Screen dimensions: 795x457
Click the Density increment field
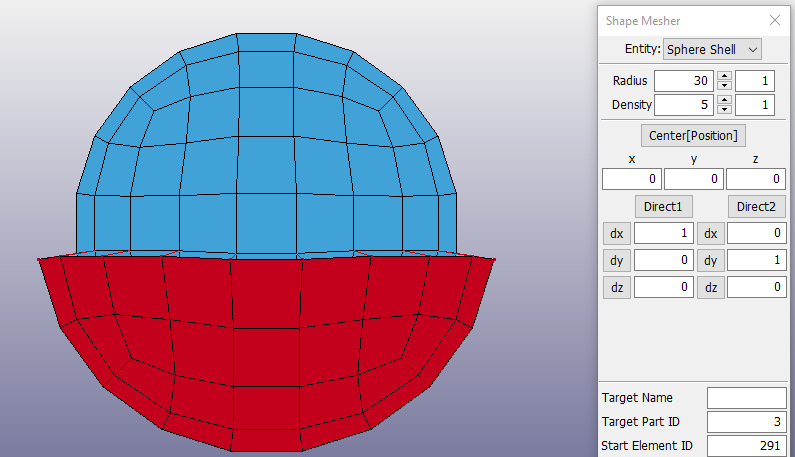pyautogui.click(x=754, y=104)
